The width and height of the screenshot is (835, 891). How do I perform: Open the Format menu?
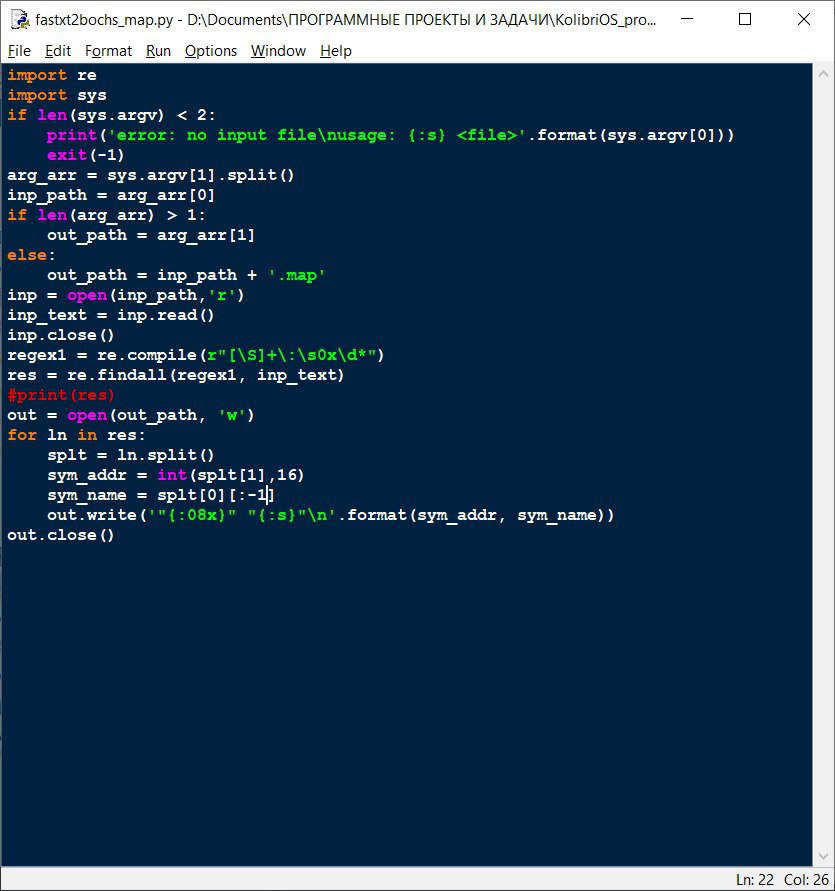pos(108,51)
